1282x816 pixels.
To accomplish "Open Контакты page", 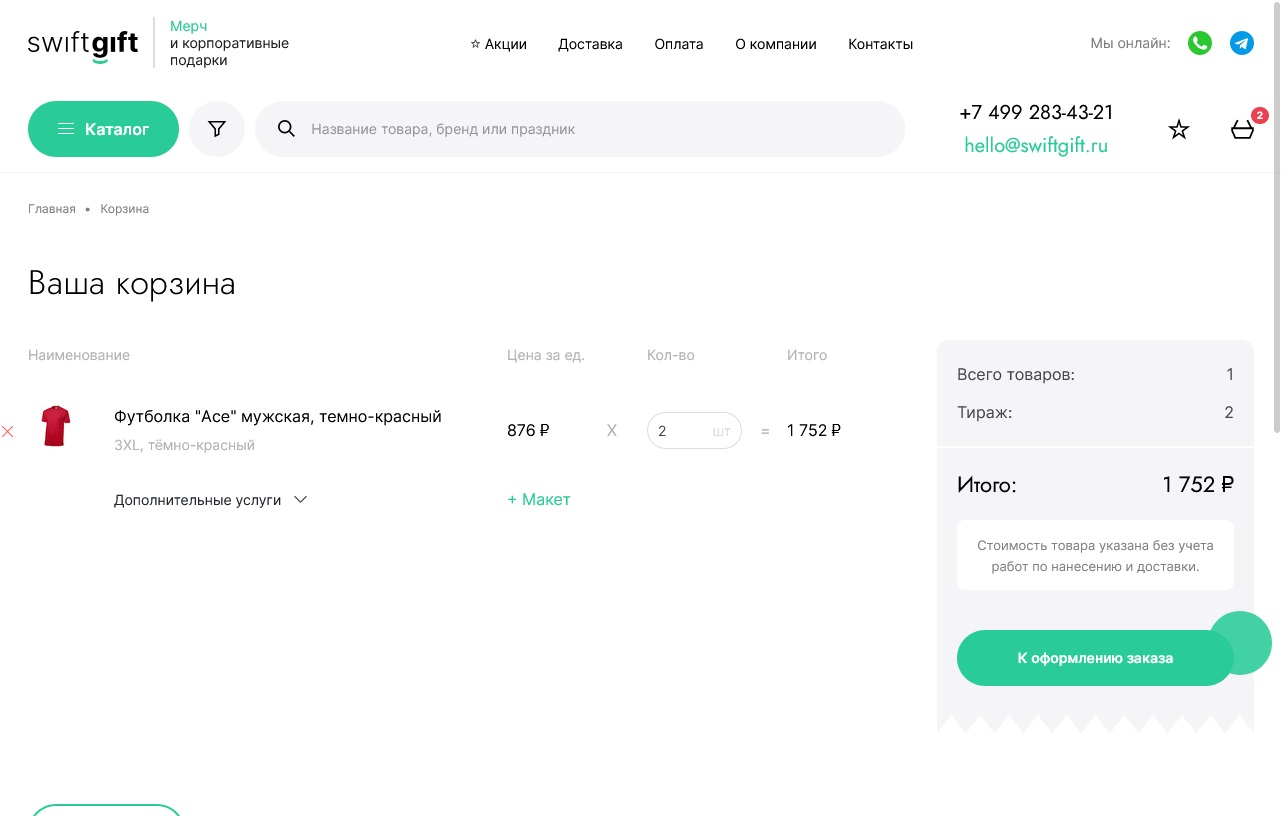I will click(880, 44).
